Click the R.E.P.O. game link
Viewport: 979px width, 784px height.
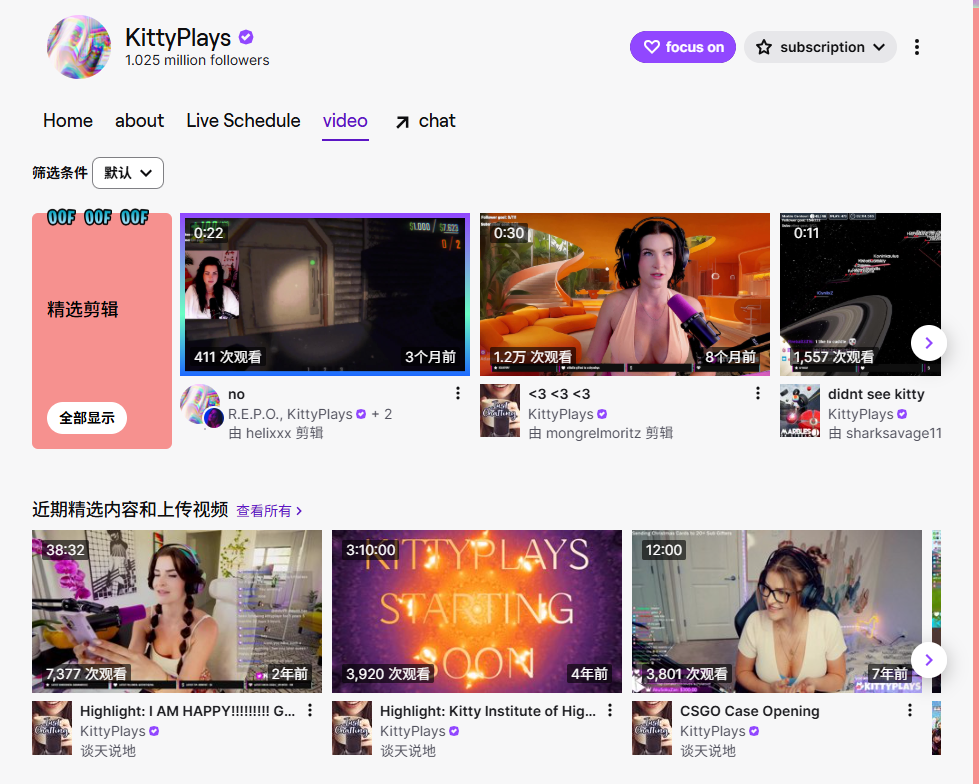(255, 414)
